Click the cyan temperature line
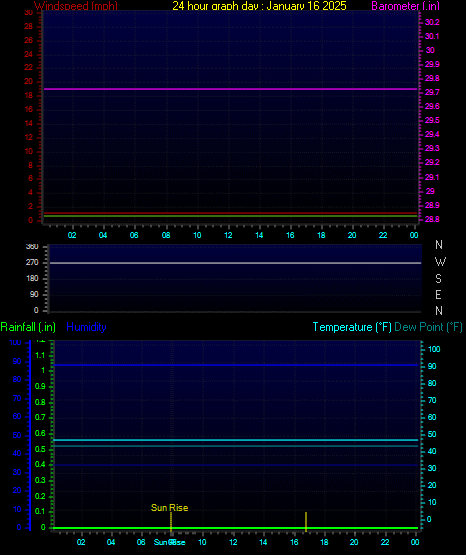 (x=235, y=440)
